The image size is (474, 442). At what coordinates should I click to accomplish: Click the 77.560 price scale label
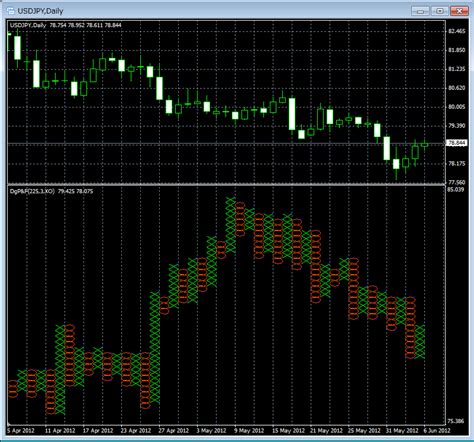click(457, 182)
